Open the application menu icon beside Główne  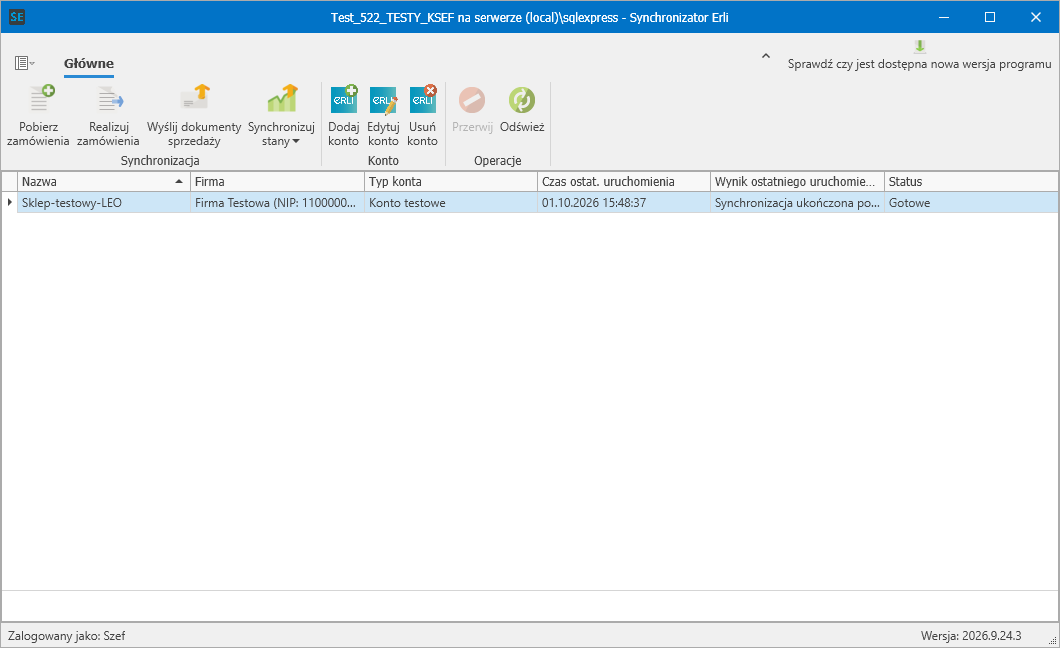coord(24,64)
